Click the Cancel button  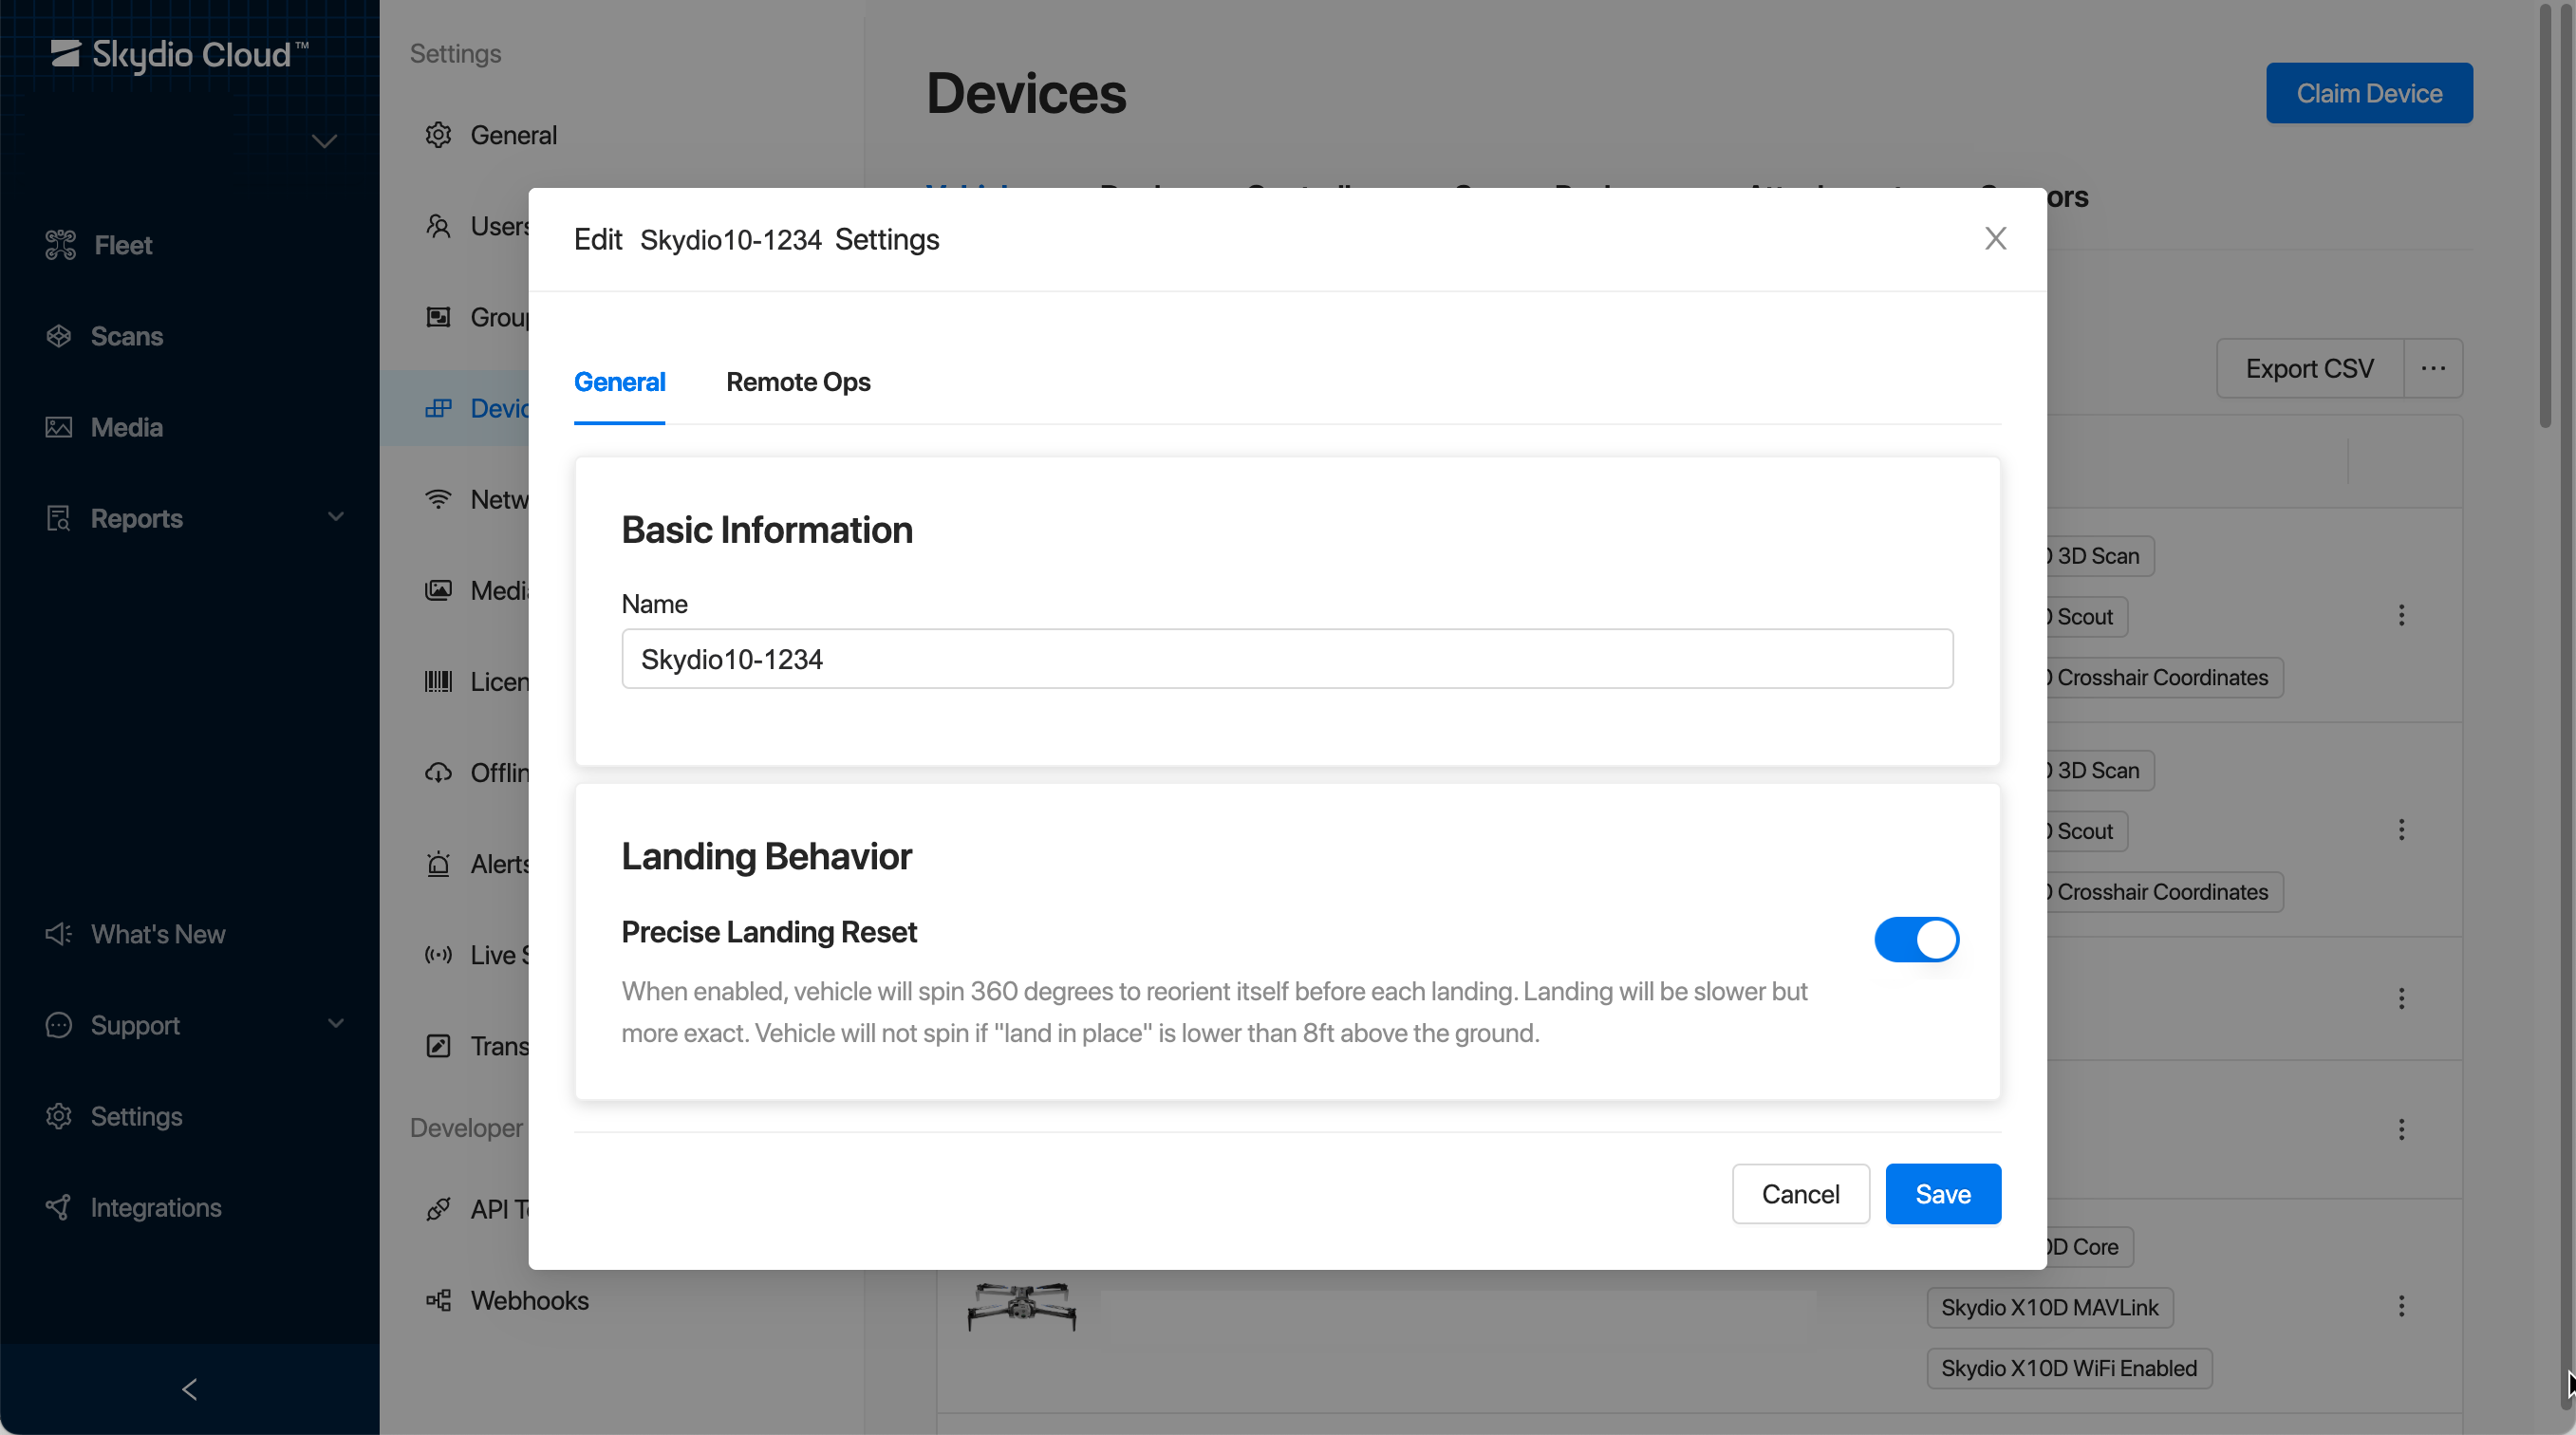coord(1800,1194)
